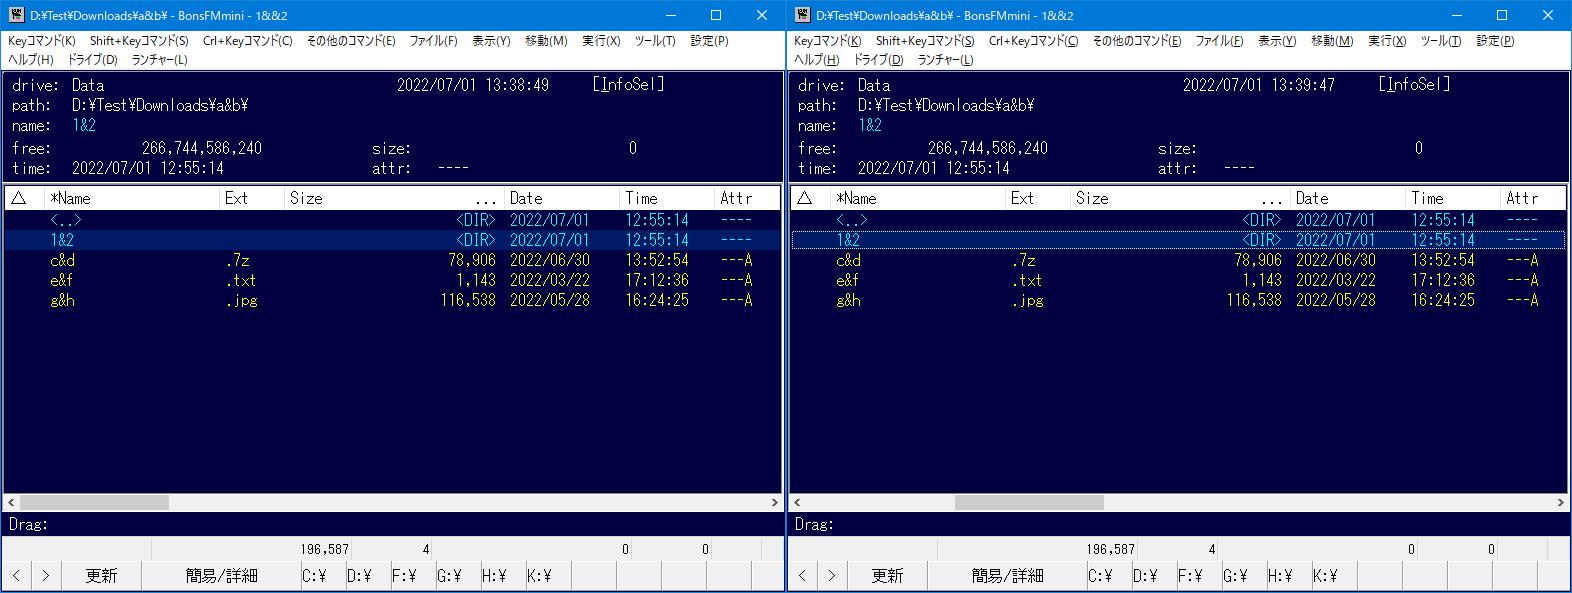Toggle 簡易/詳細 view in left window
The image size is (1572, 593).
tap(221, 576)
